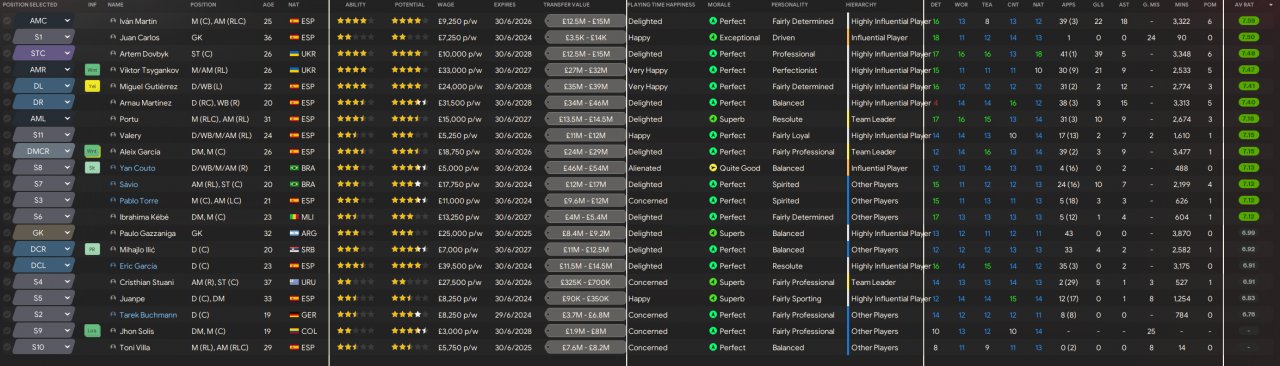Click the Superb morale icon on Portu's row
This screenshot has width=1280, height=366.
(x=712, y=119)
